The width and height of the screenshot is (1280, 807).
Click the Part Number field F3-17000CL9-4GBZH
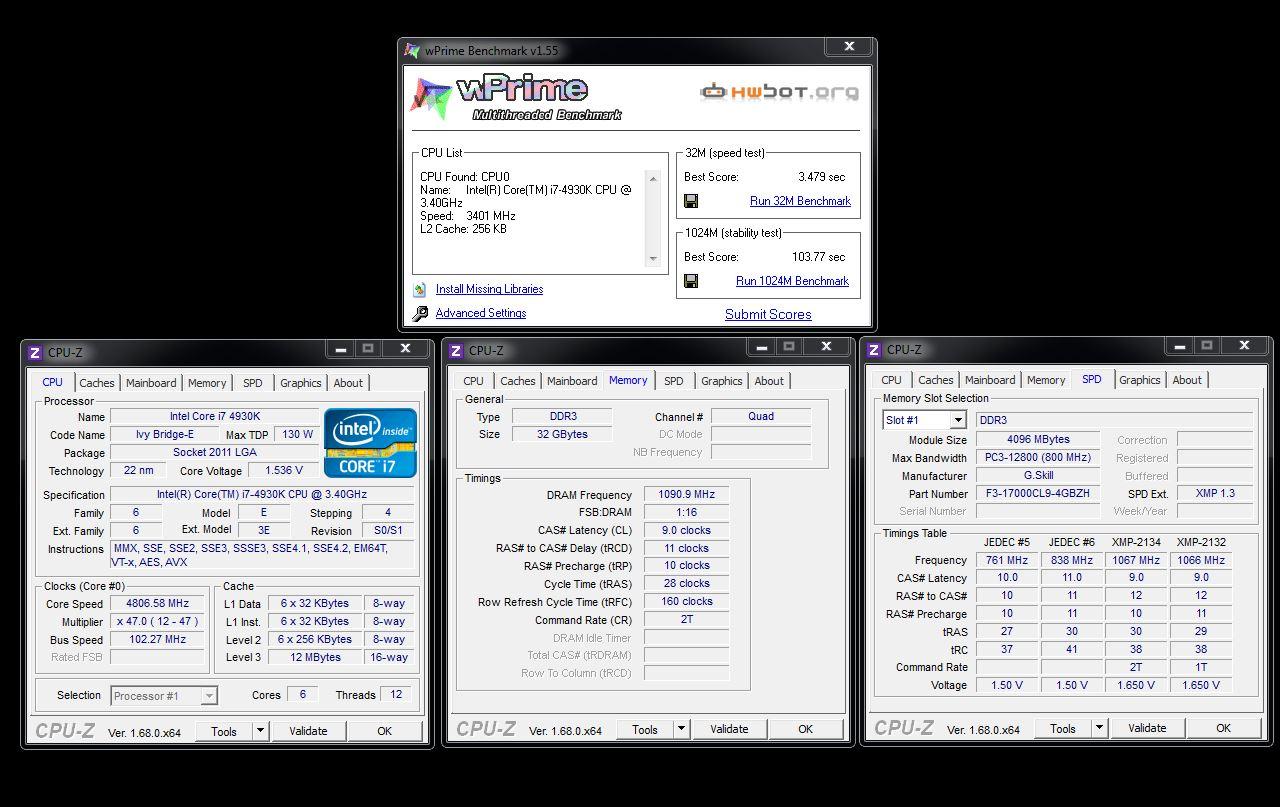point(1038,494)
